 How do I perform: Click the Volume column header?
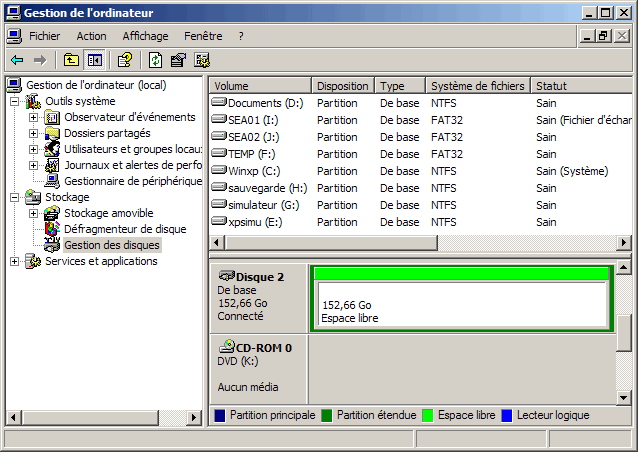click(x=259, y=86)
